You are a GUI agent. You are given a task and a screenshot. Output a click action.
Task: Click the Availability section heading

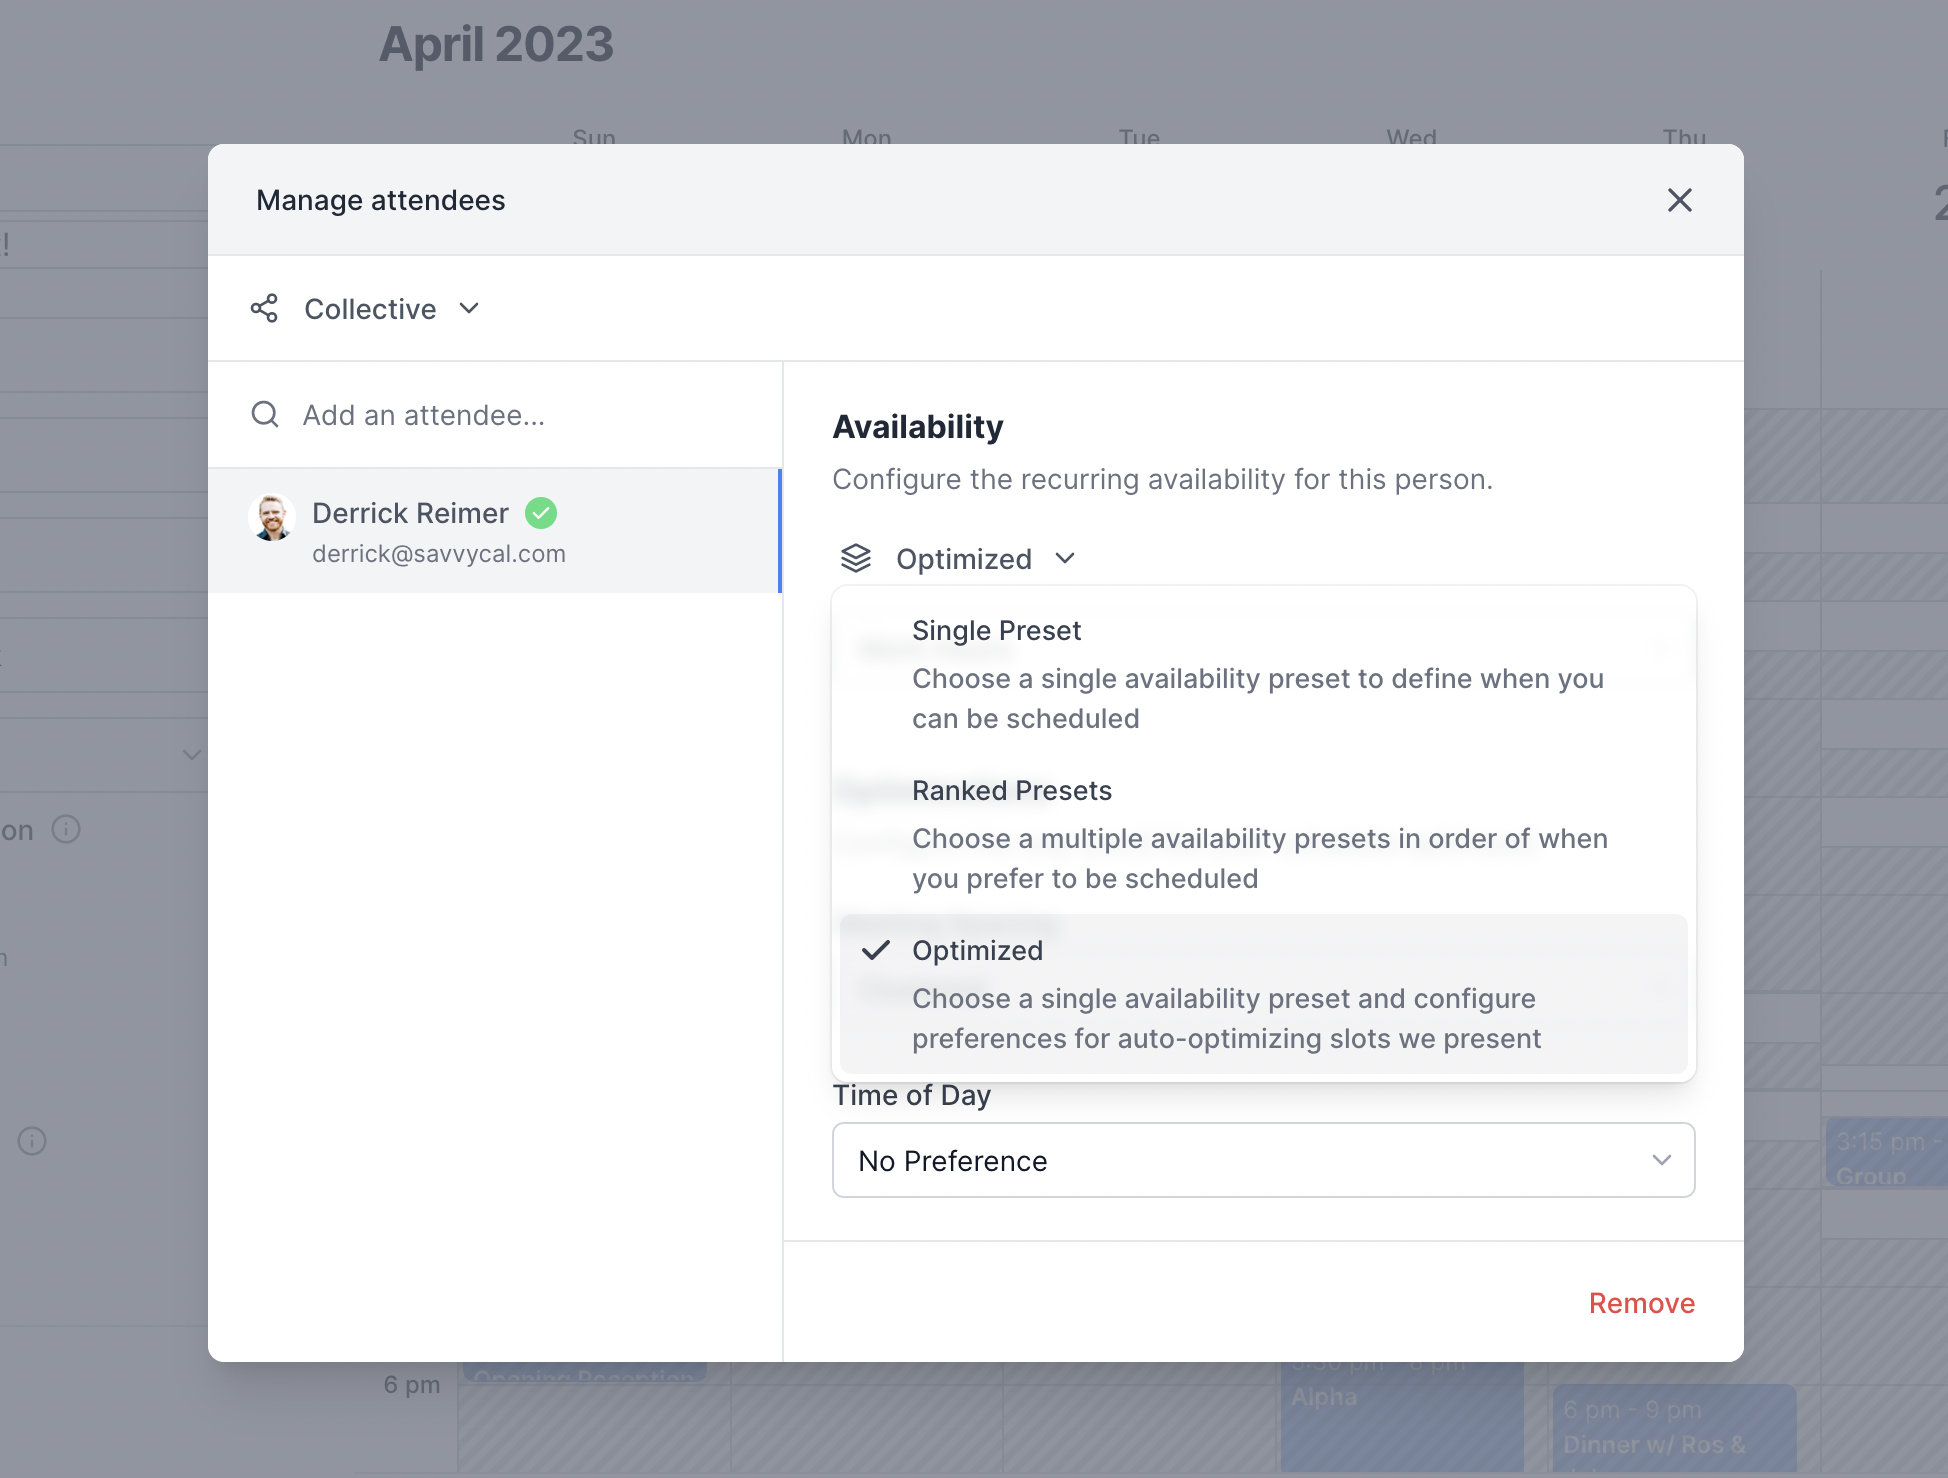[x=918, y=426]
